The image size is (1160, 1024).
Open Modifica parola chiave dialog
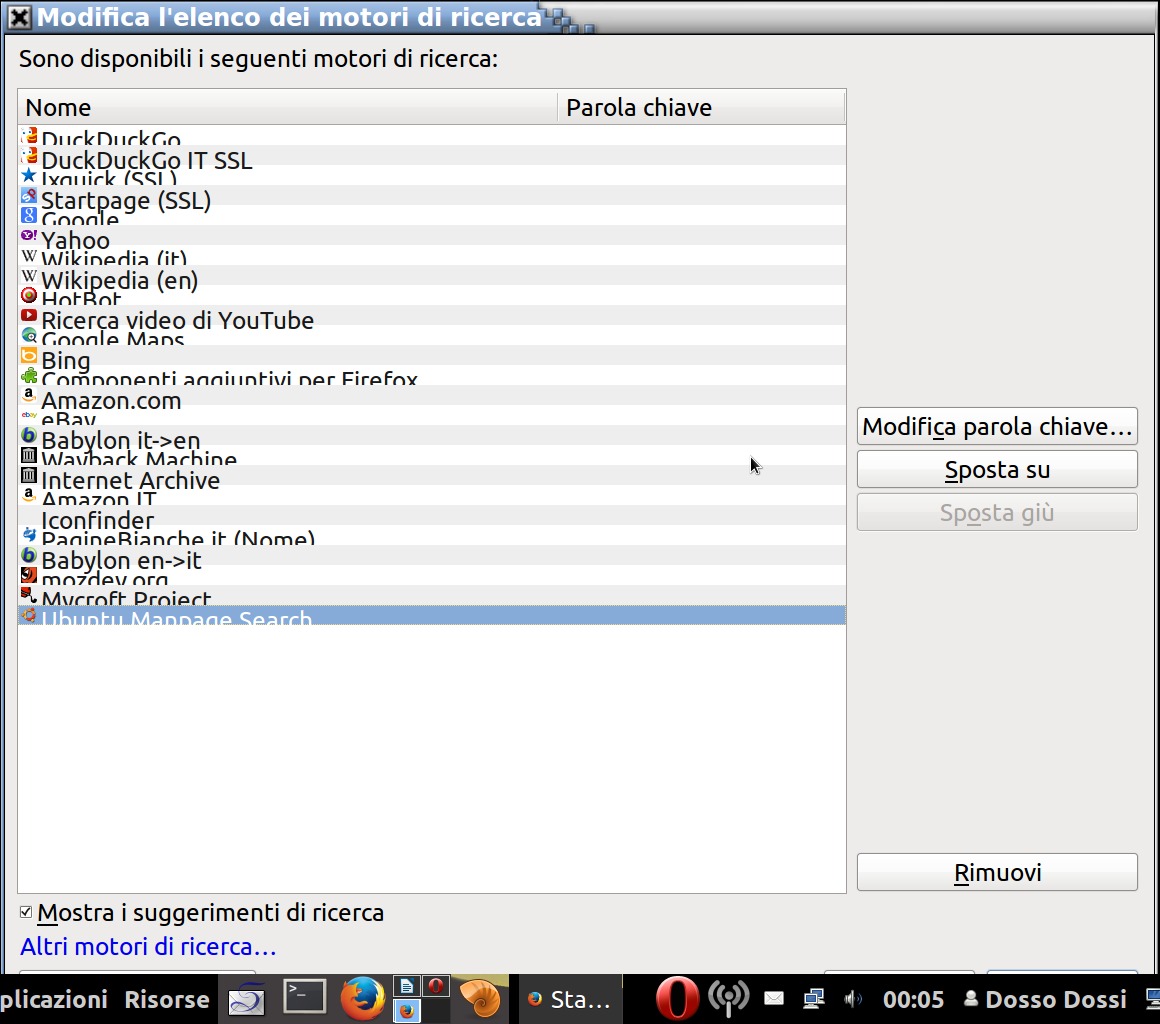pos(997,426)
